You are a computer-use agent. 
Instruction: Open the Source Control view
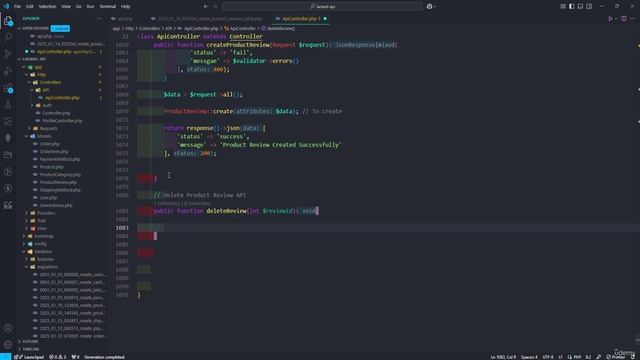8,54
